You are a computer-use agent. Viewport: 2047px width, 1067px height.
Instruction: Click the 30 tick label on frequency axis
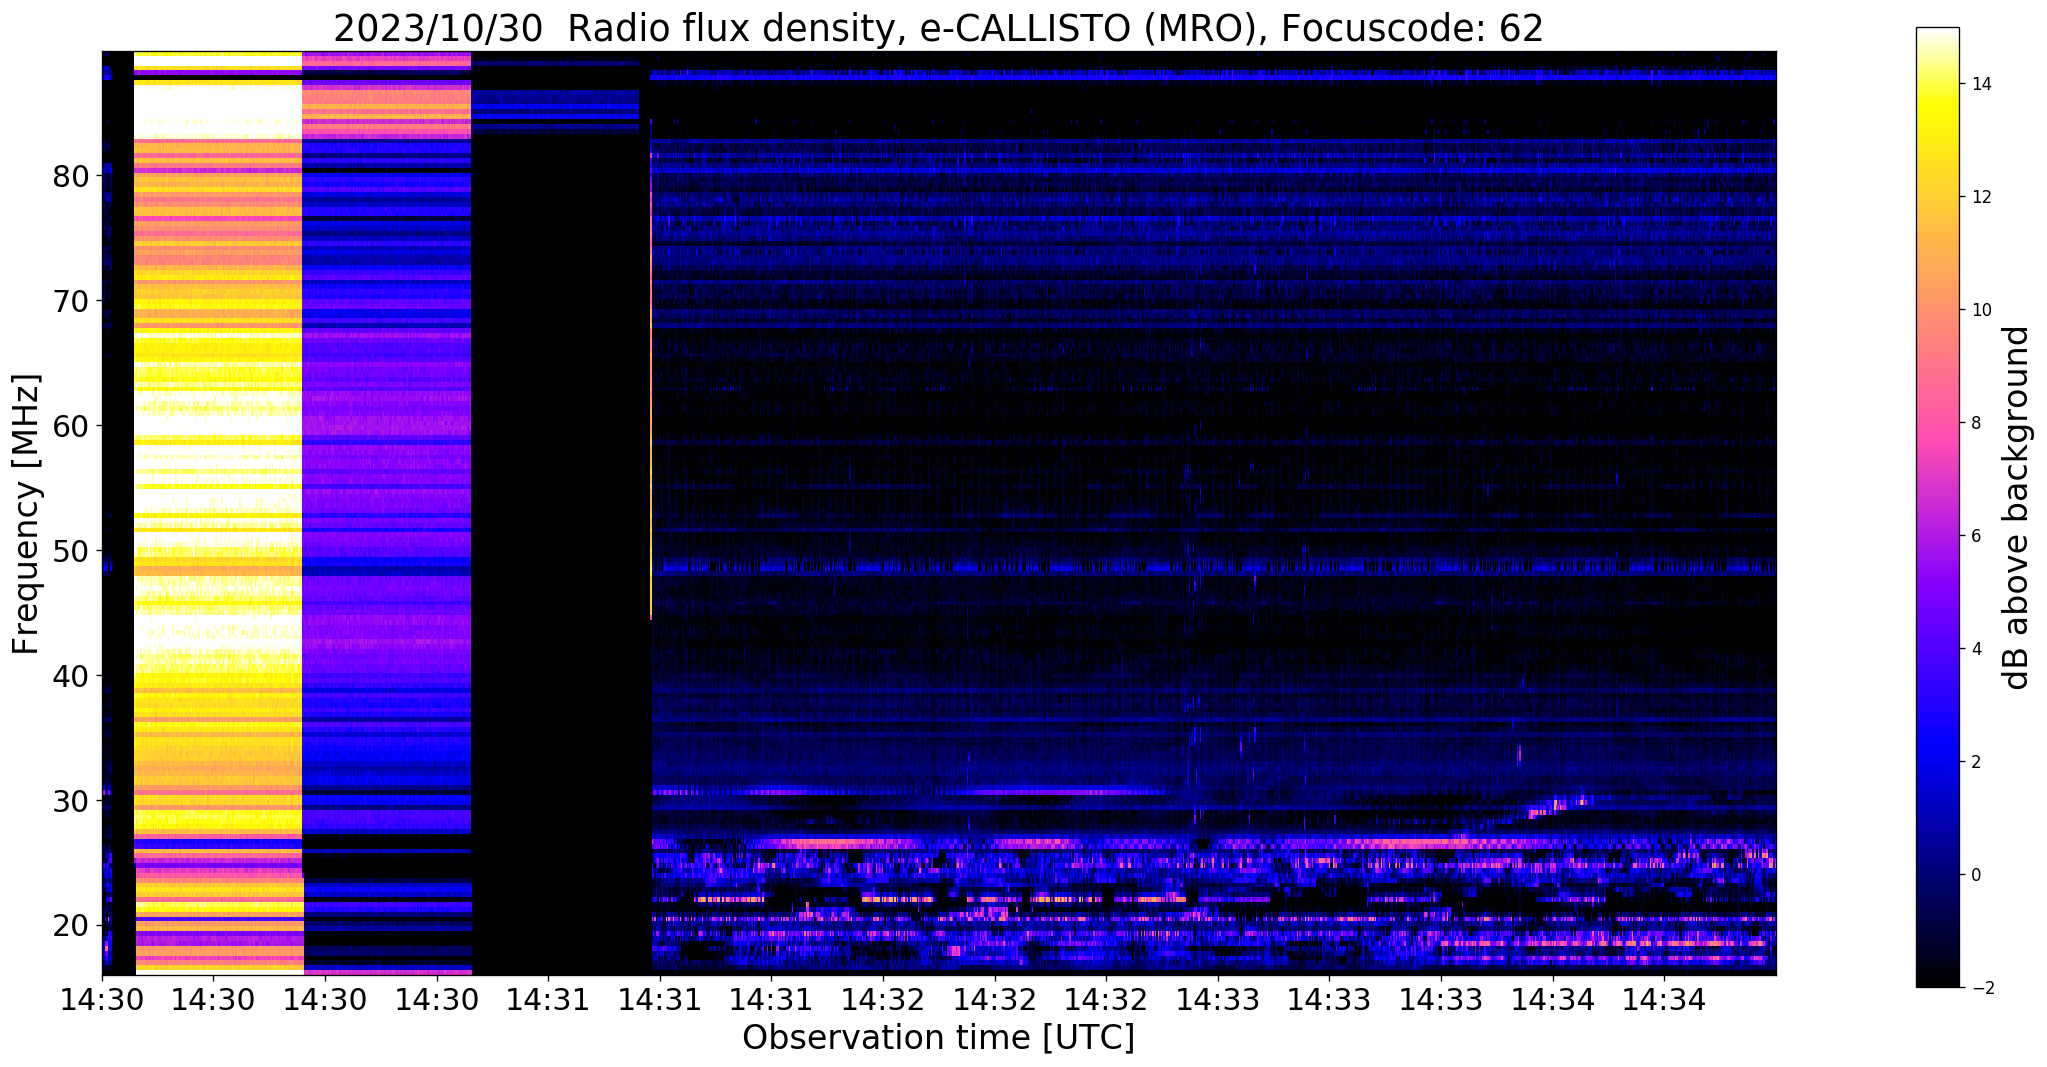pyautogui.click(x=72, y=802)
